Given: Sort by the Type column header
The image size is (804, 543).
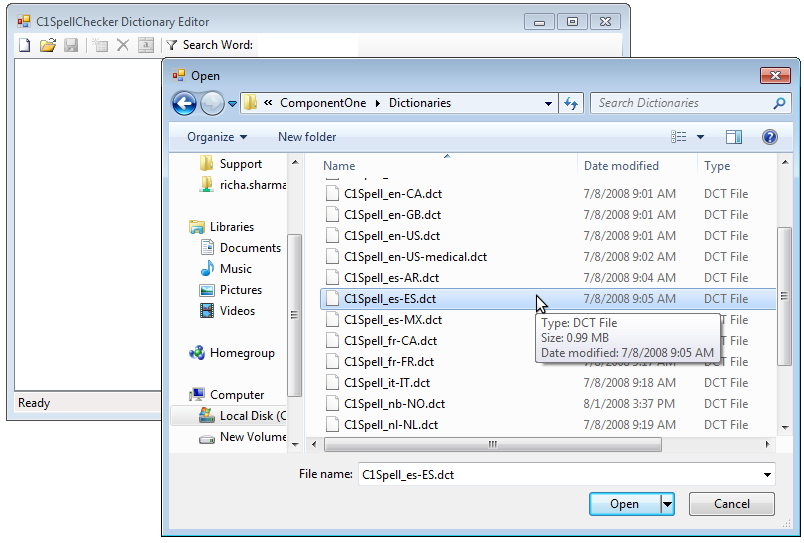Looking at the screenshot, I should (x=717, y=166).
